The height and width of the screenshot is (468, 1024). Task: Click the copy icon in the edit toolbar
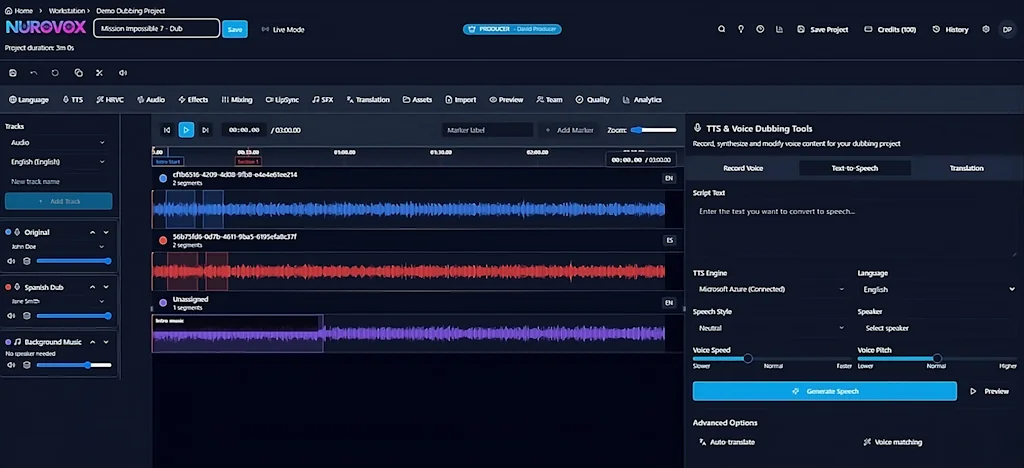coord(78,73)
